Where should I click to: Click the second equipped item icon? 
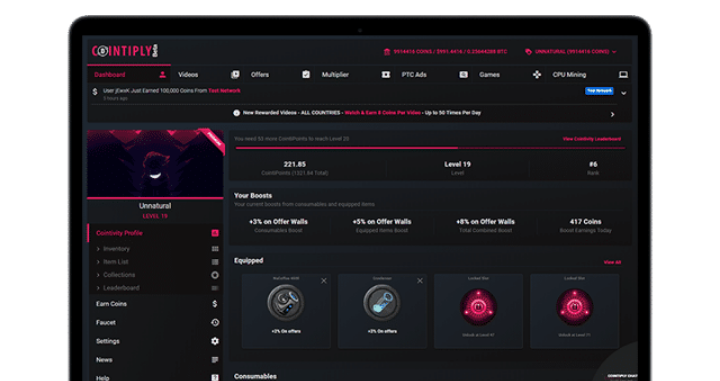click(x=382, y=303)
